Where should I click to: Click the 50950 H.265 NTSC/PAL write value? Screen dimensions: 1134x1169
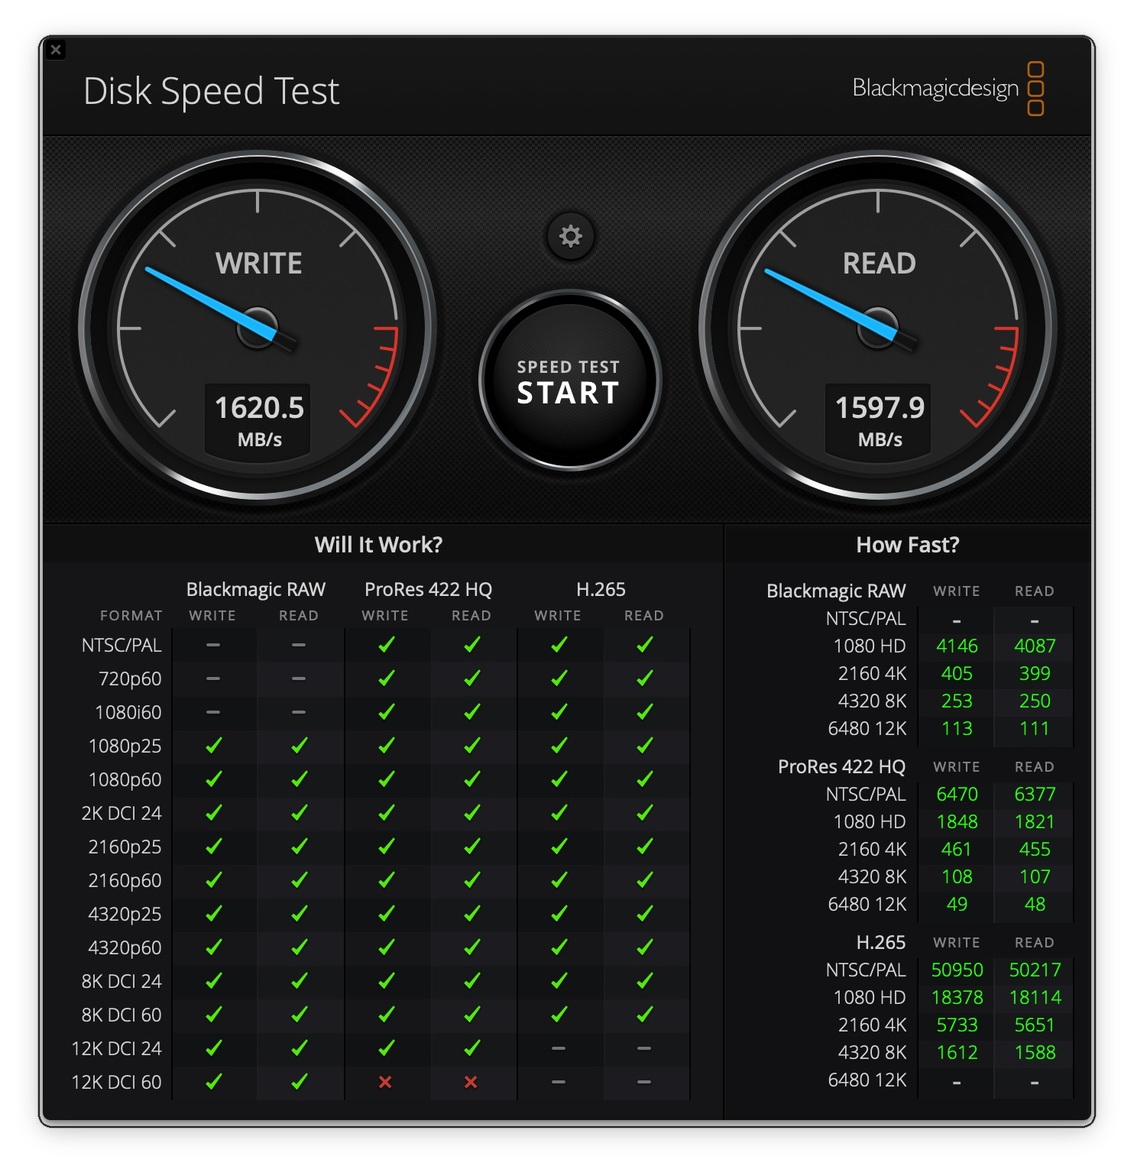click(x=957, y=970)
